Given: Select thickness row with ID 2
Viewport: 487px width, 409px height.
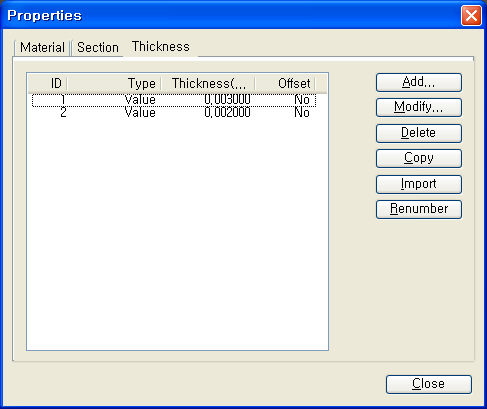Looking at the screenshot, I should 174,113.
